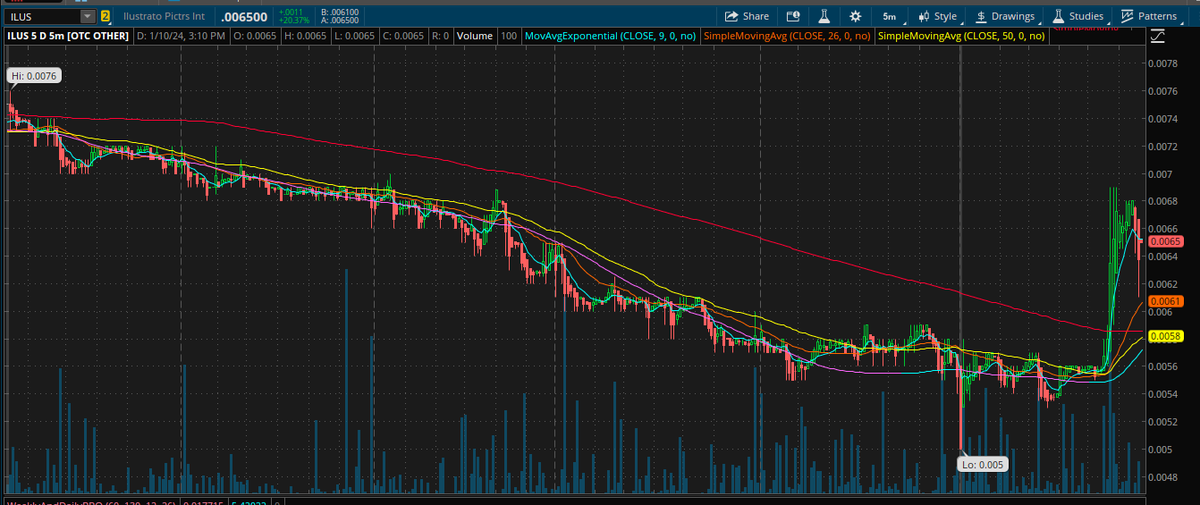Click the yellow linked-window number 2 badge

[x=105, y=16]
